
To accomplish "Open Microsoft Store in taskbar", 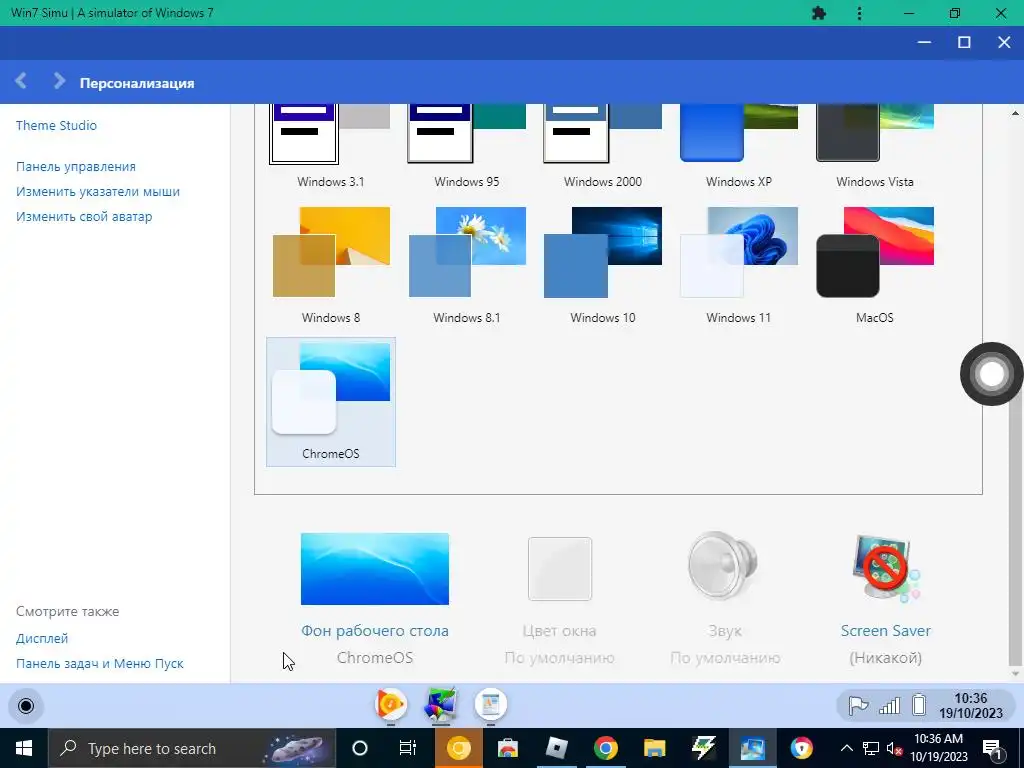I will point(507,748).
